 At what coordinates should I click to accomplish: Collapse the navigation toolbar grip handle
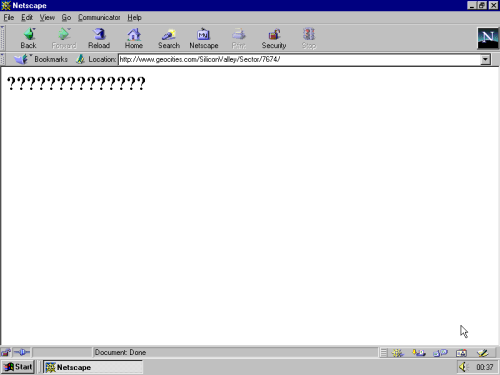[2, 38]
